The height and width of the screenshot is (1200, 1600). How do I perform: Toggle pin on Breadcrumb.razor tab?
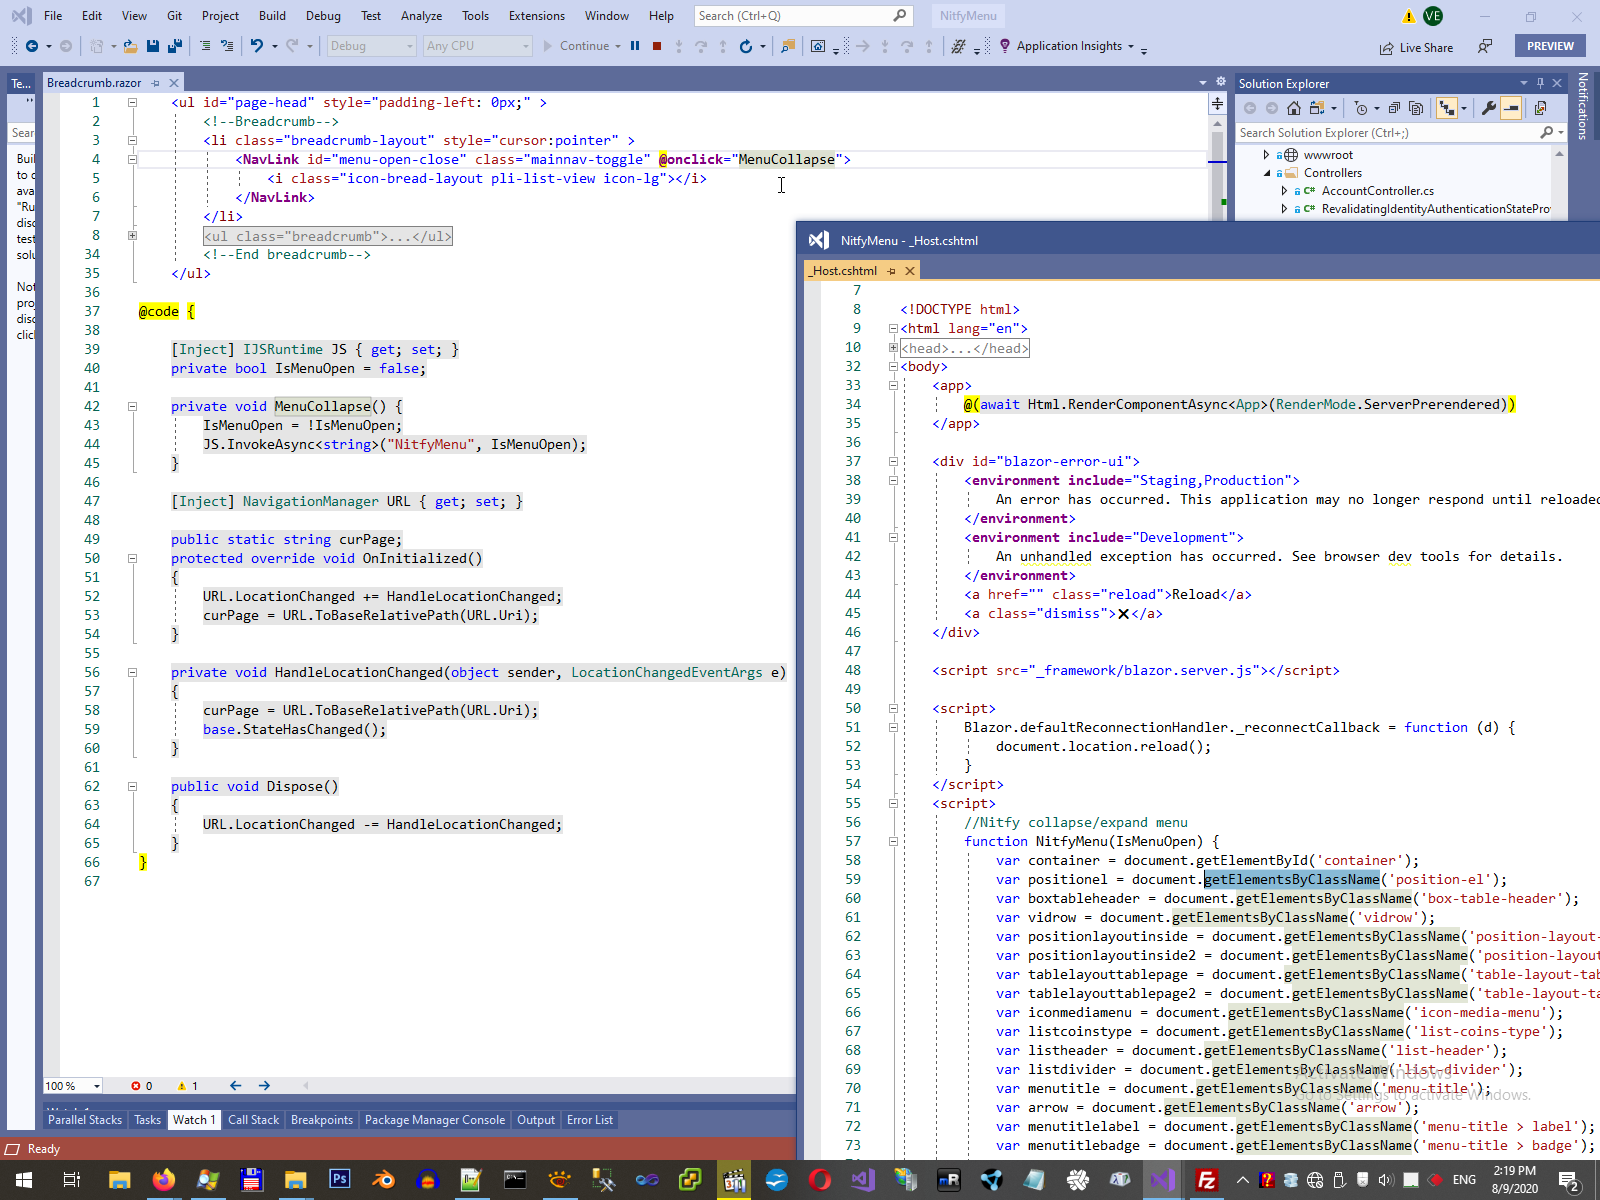[155, 83]
